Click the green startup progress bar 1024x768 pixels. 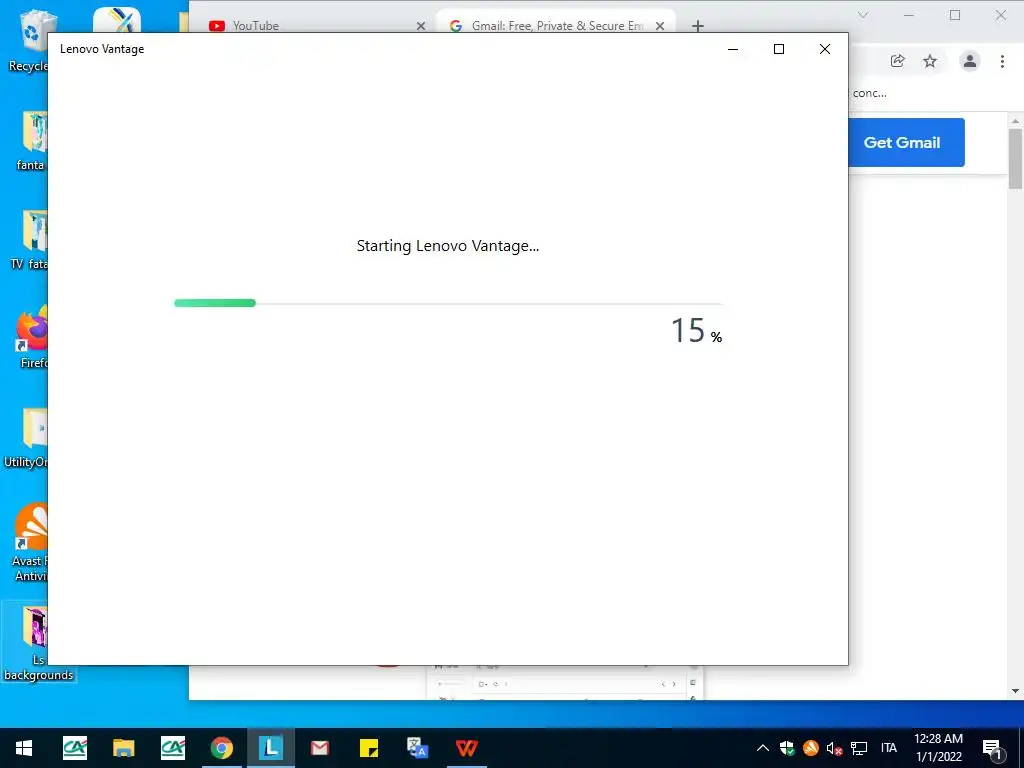215,303
